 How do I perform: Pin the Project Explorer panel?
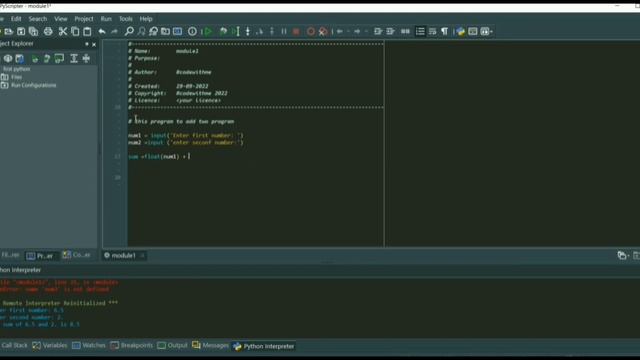[x=87, y=44]
